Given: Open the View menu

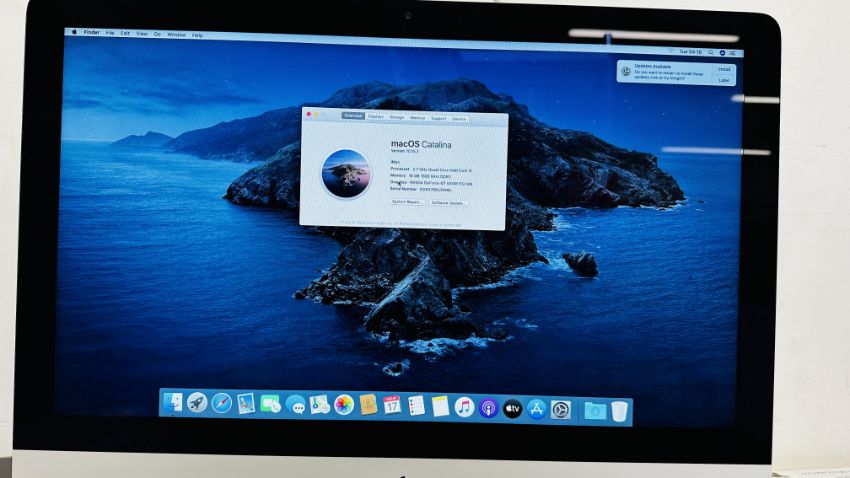Looking at the screenshot, I should (142, 34).
